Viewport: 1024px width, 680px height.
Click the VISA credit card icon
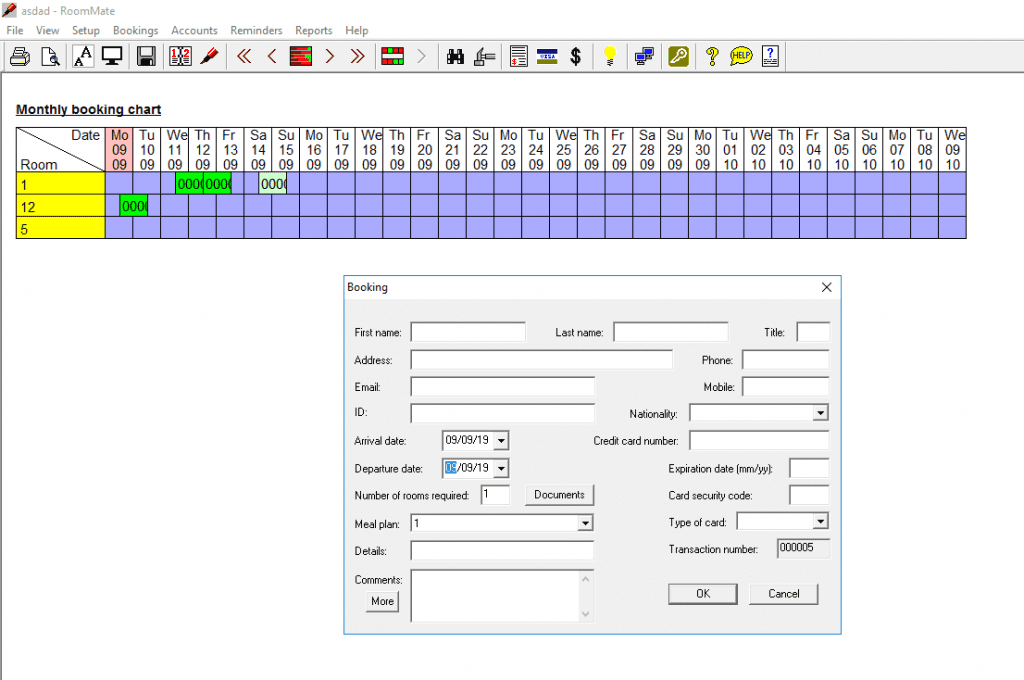coord(547,57)
